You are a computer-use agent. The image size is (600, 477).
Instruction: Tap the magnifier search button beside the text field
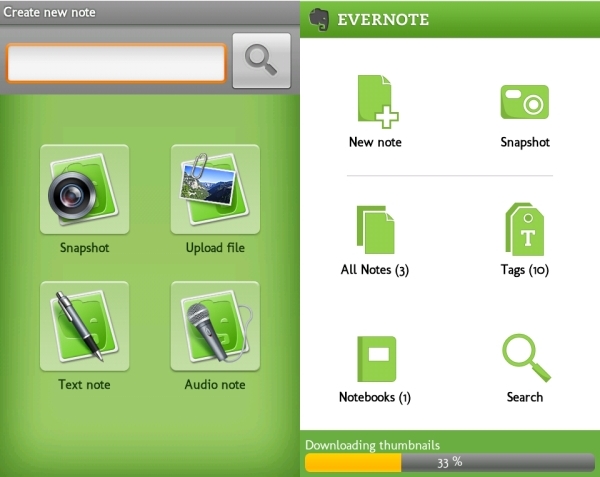point(262,61)
